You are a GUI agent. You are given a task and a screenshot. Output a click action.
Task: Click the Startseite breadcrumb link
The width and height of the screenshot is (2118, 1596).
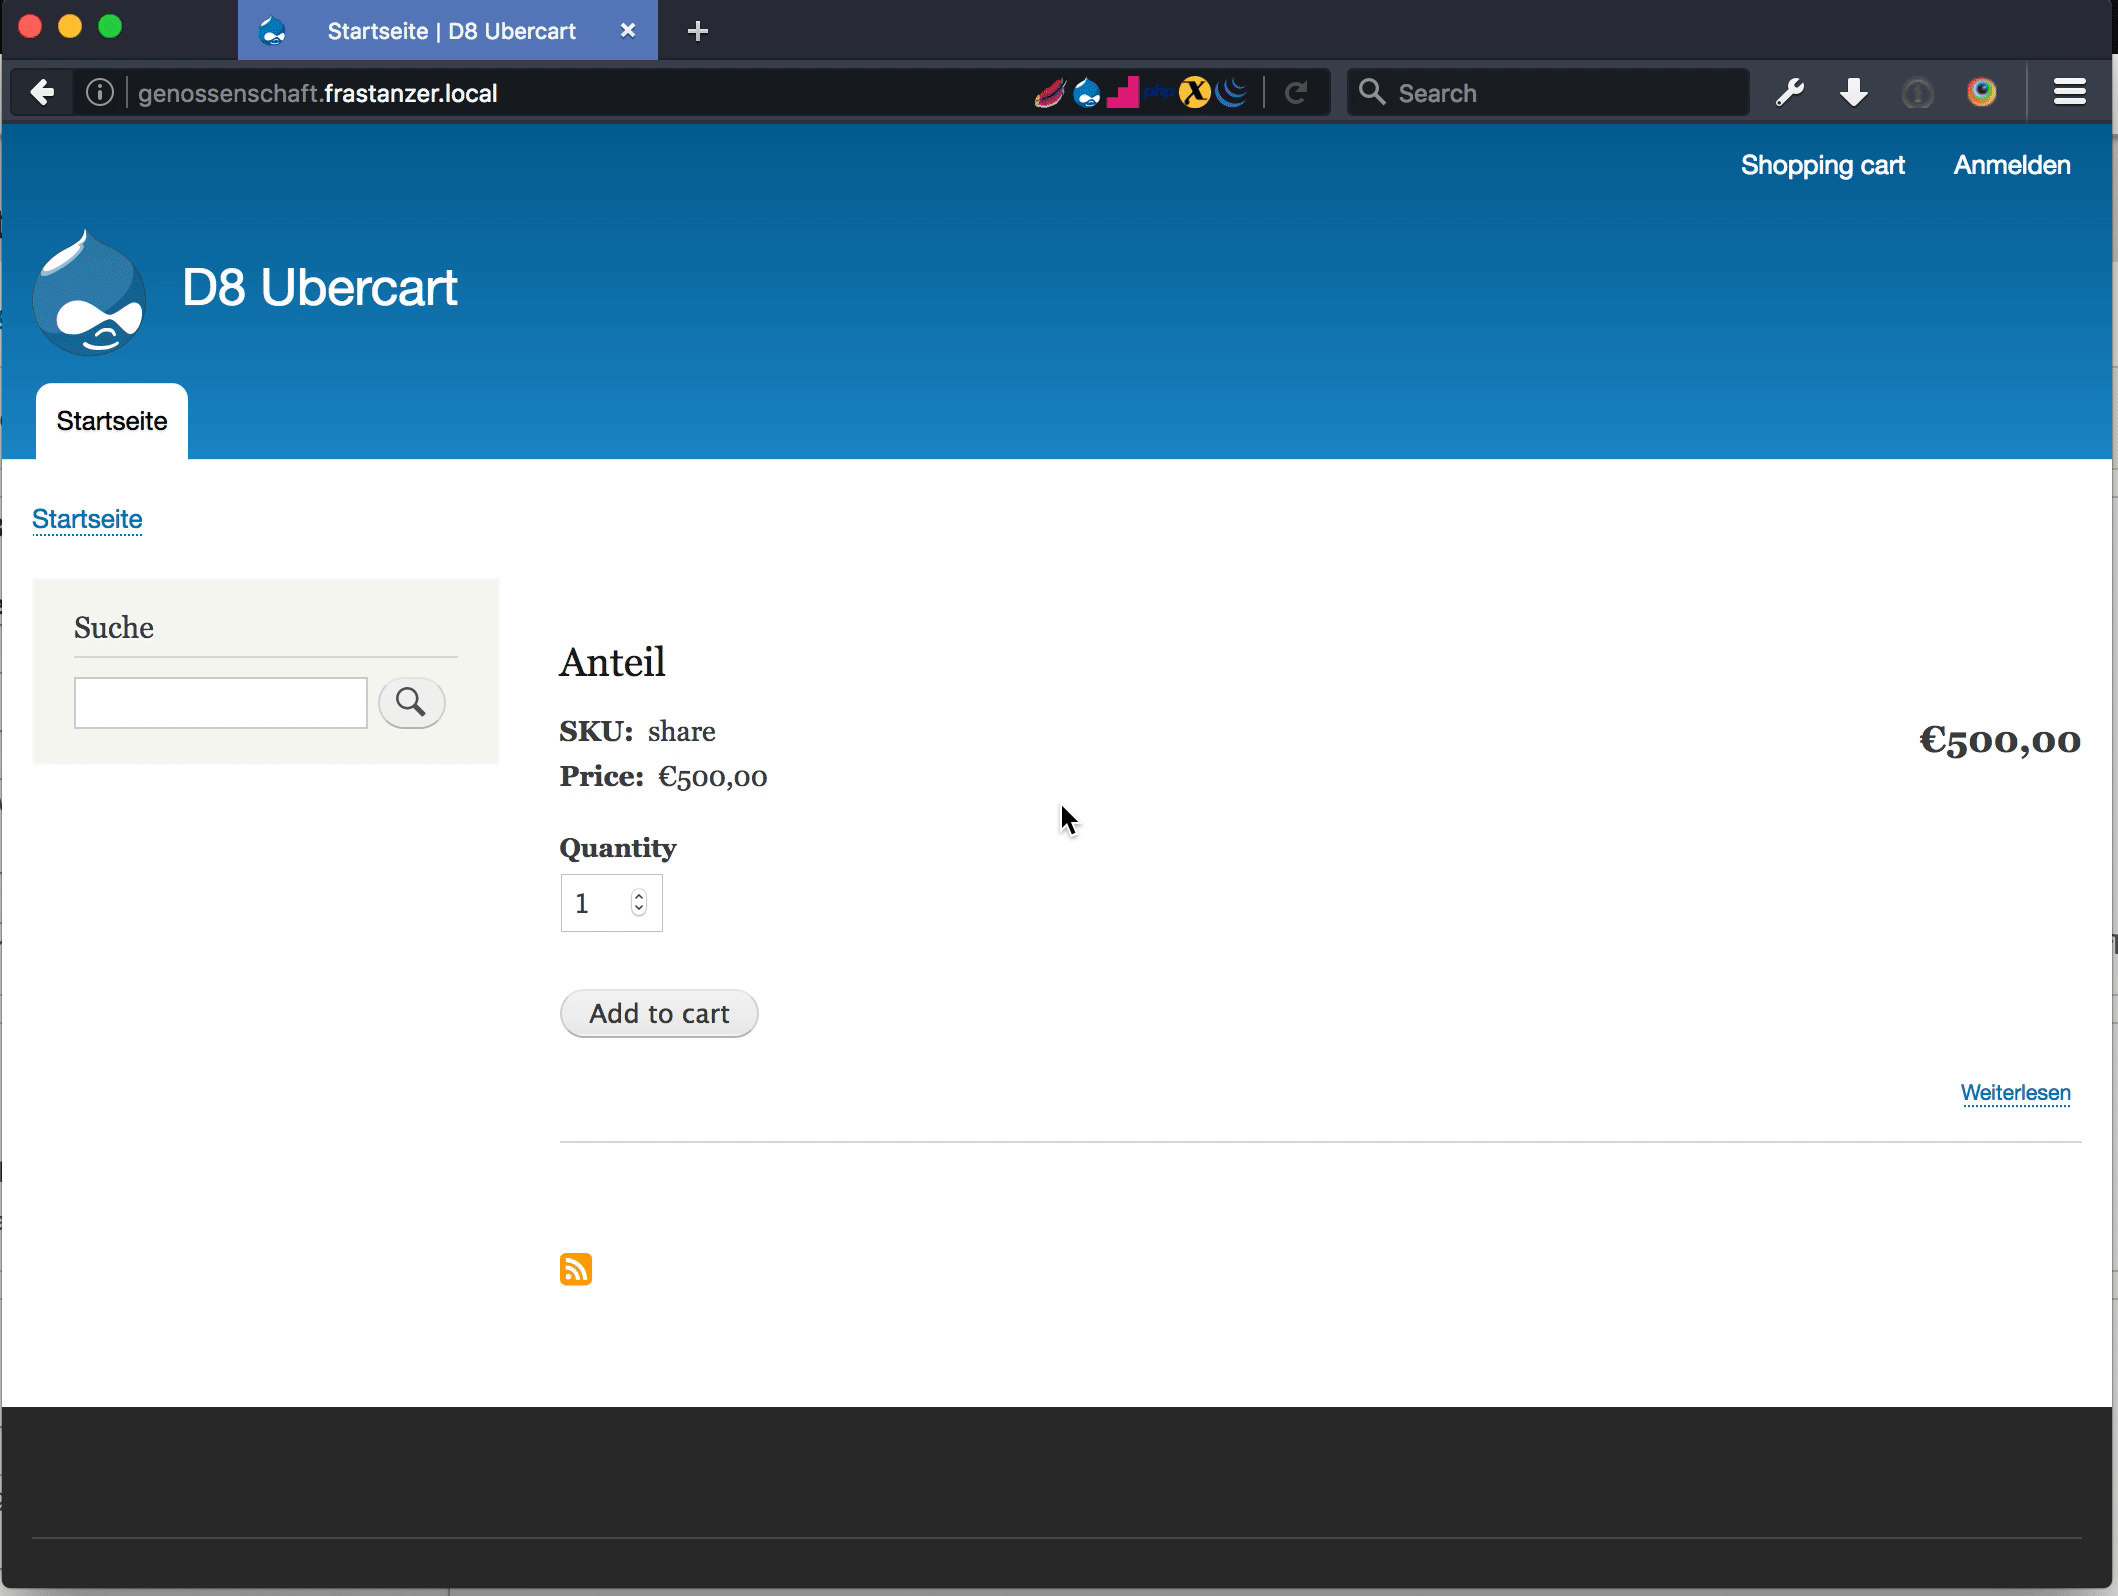pos(87,519)
